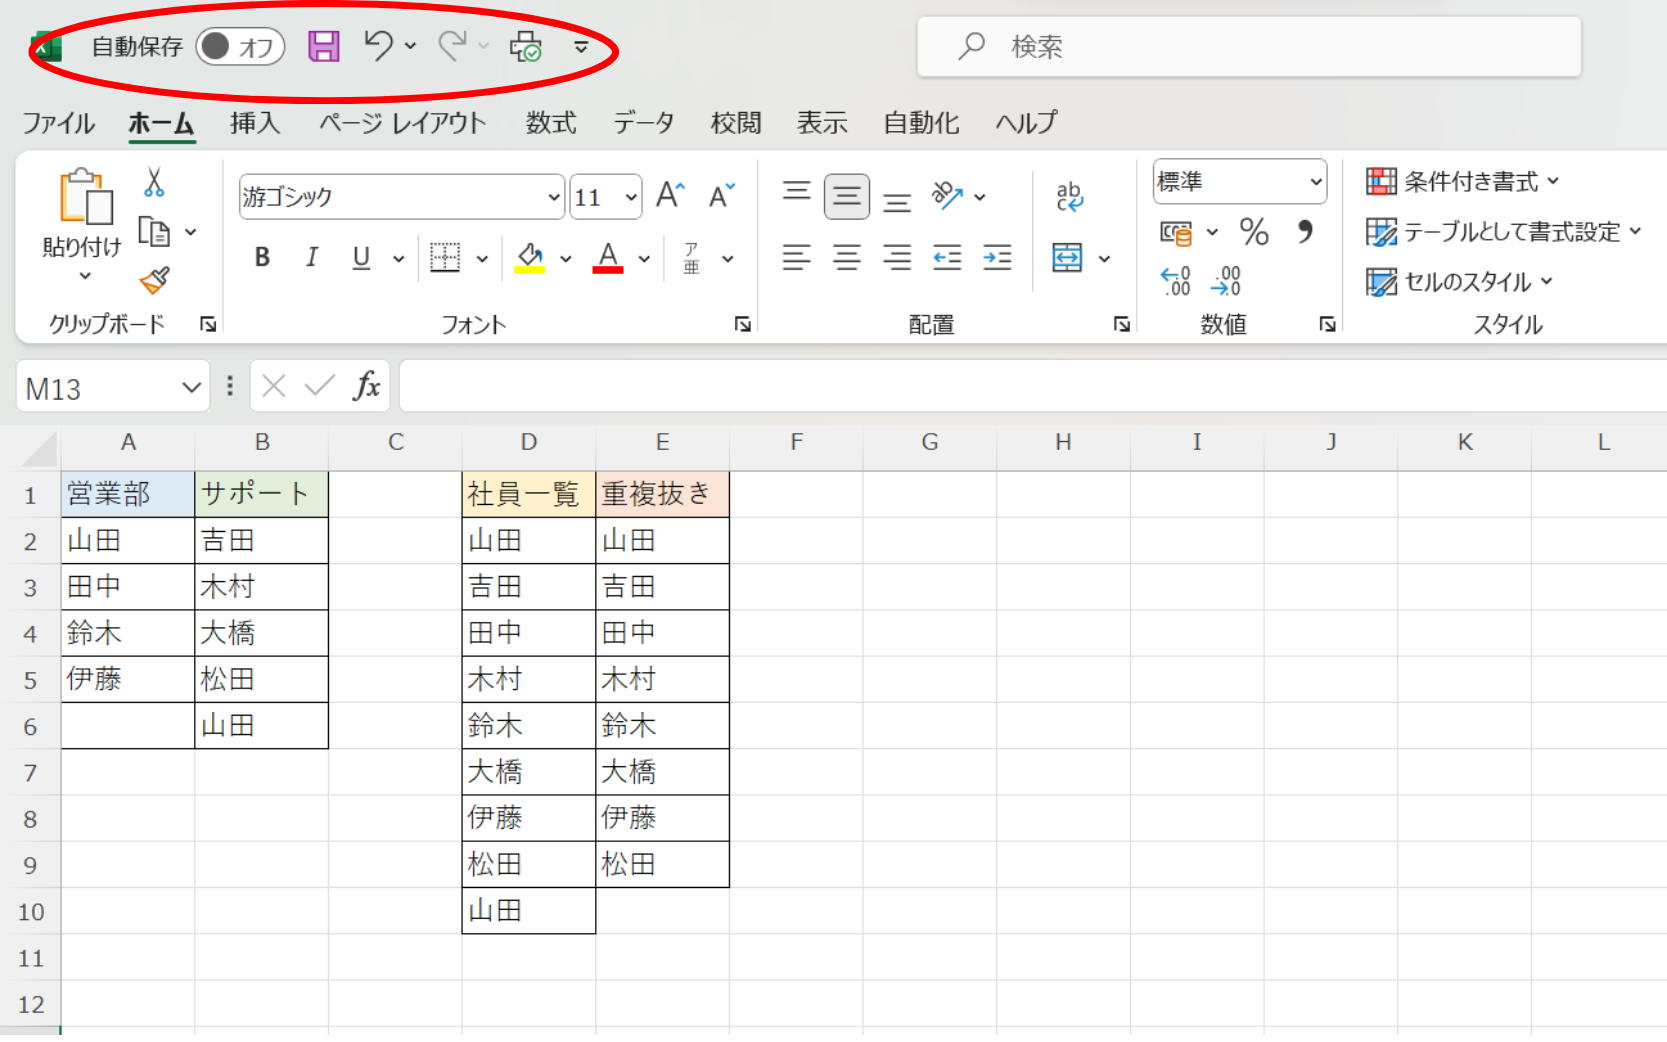Toggle middle vertical alignment
This screenshot has height=1042, width=1667.
pos(847,196)
